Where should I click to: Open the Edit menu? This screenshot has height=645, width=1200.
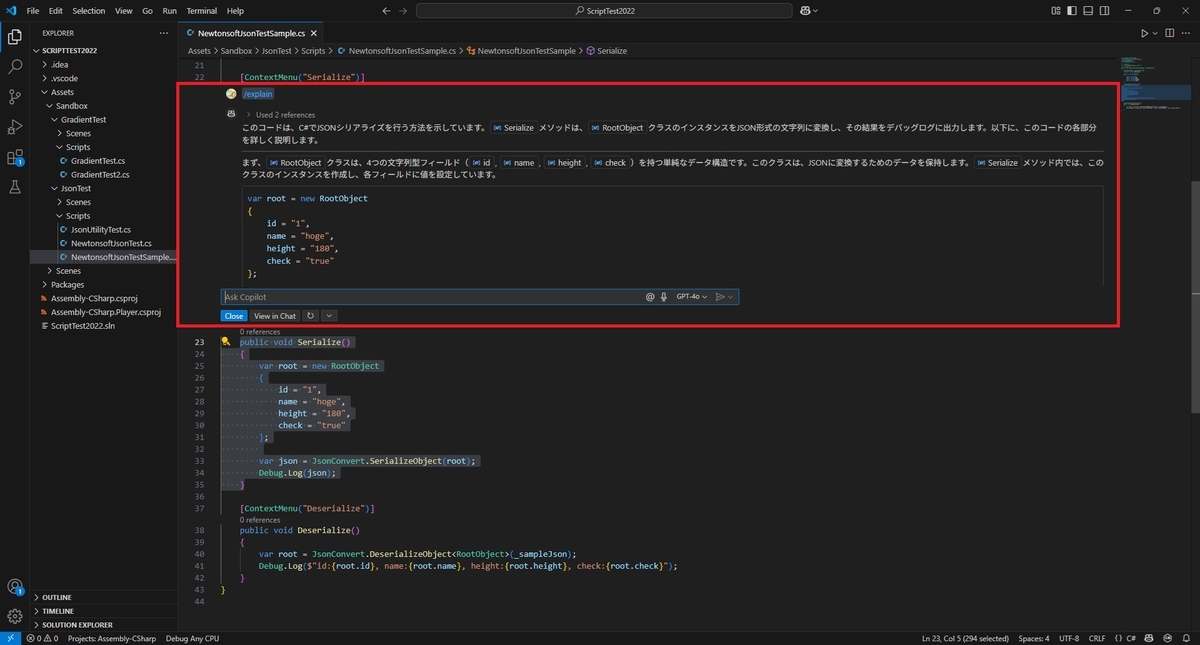click(x=55, y=10)
